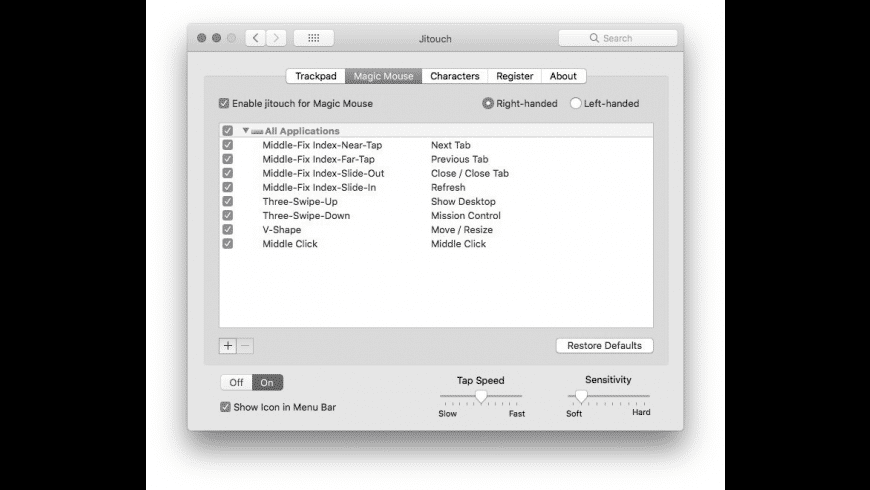Collapse the All Applications group
Viewport: 870px width, 490px height.
(246, 130)
